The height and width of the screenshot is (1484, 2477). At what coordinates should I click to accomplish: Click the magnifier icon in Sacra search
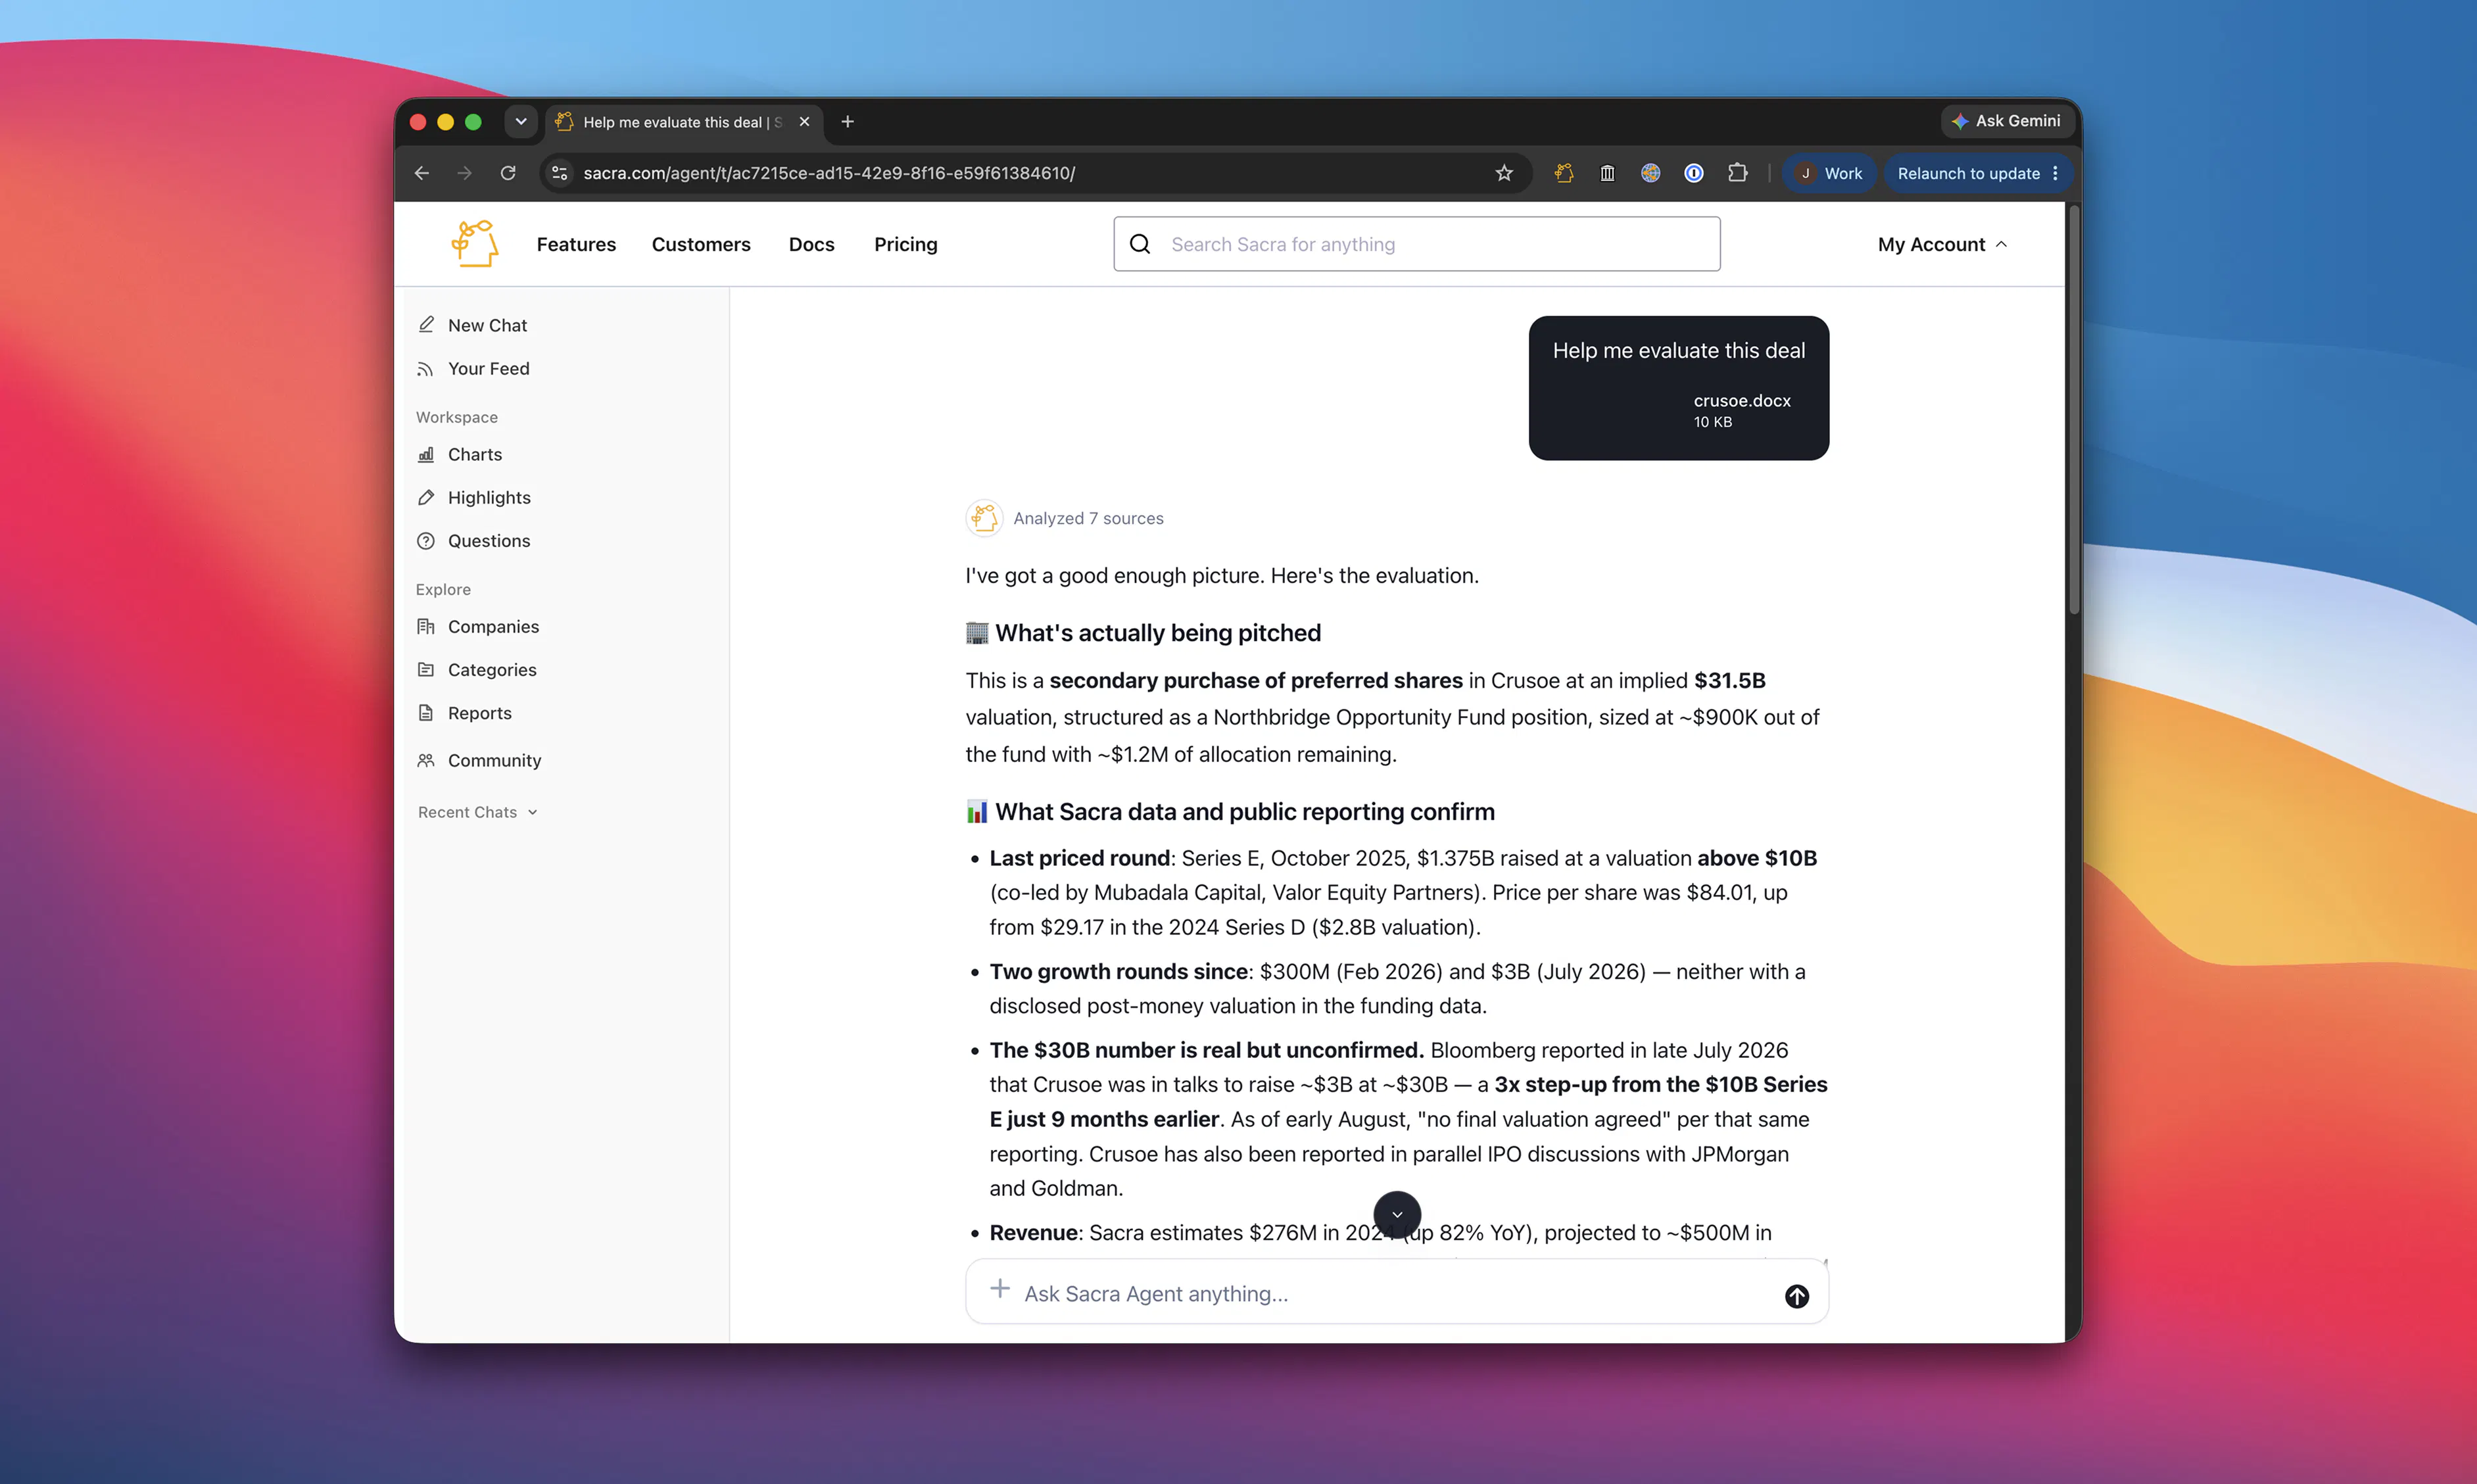point(1140,244)
